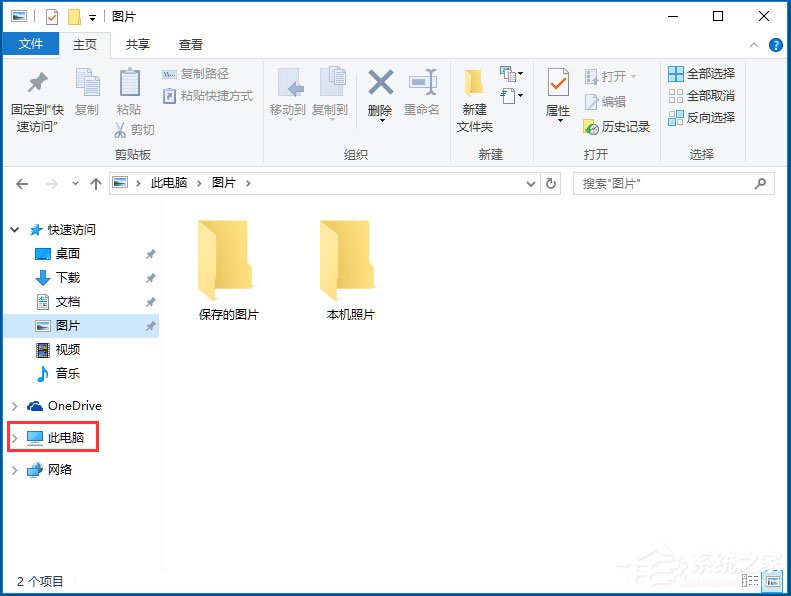This screenshot has height=596, width=791.
Task: Click the Forward navigation arrow
Action: [51, 184]
